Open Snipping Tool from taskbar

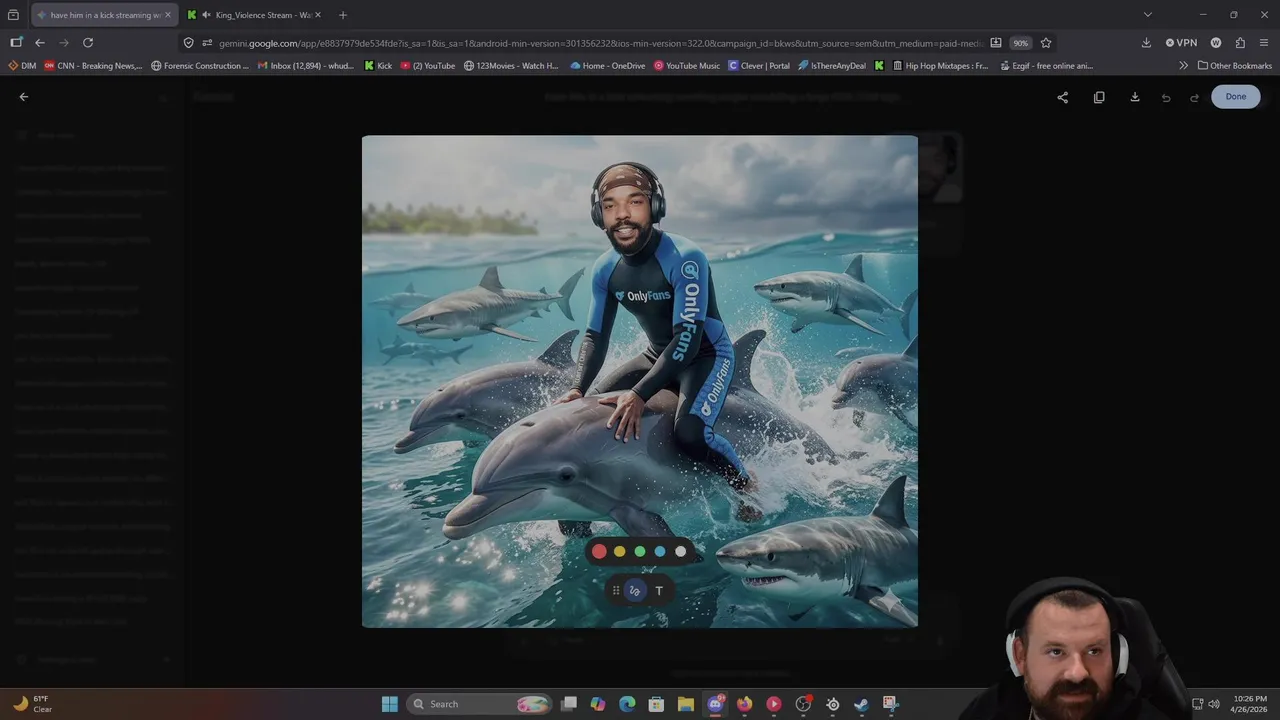(890, 704)
